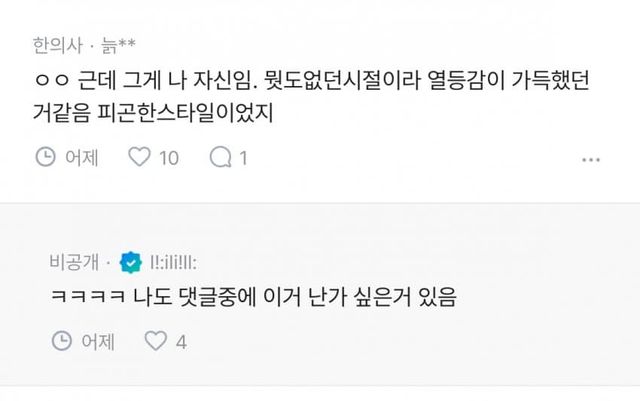
Task: Click the like count 10
Action: point(168,157)
